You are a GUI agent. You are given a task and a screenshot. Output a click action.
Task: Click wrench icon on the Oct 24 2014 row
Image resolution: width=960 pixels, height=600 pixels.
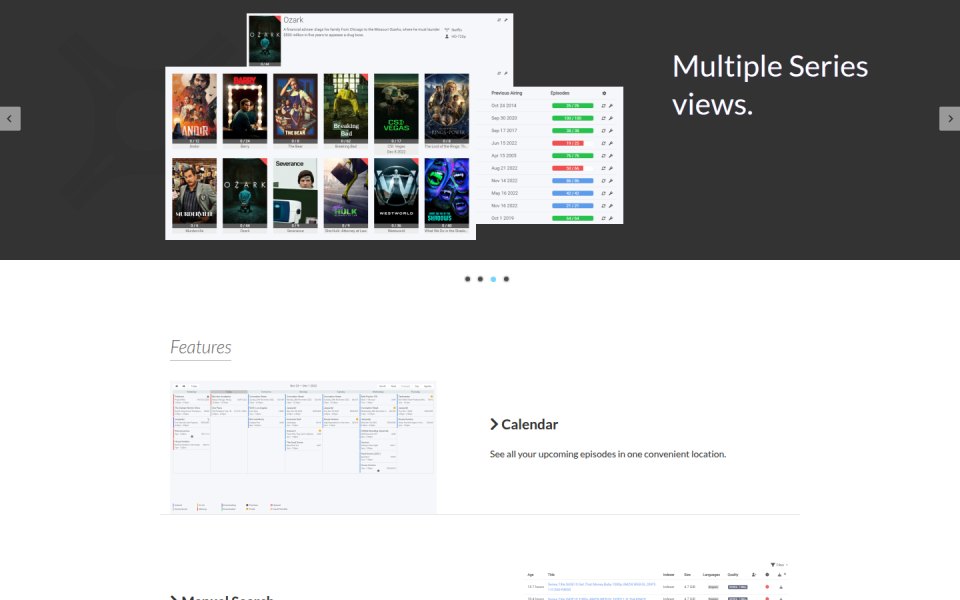click(x=610, y=106)
